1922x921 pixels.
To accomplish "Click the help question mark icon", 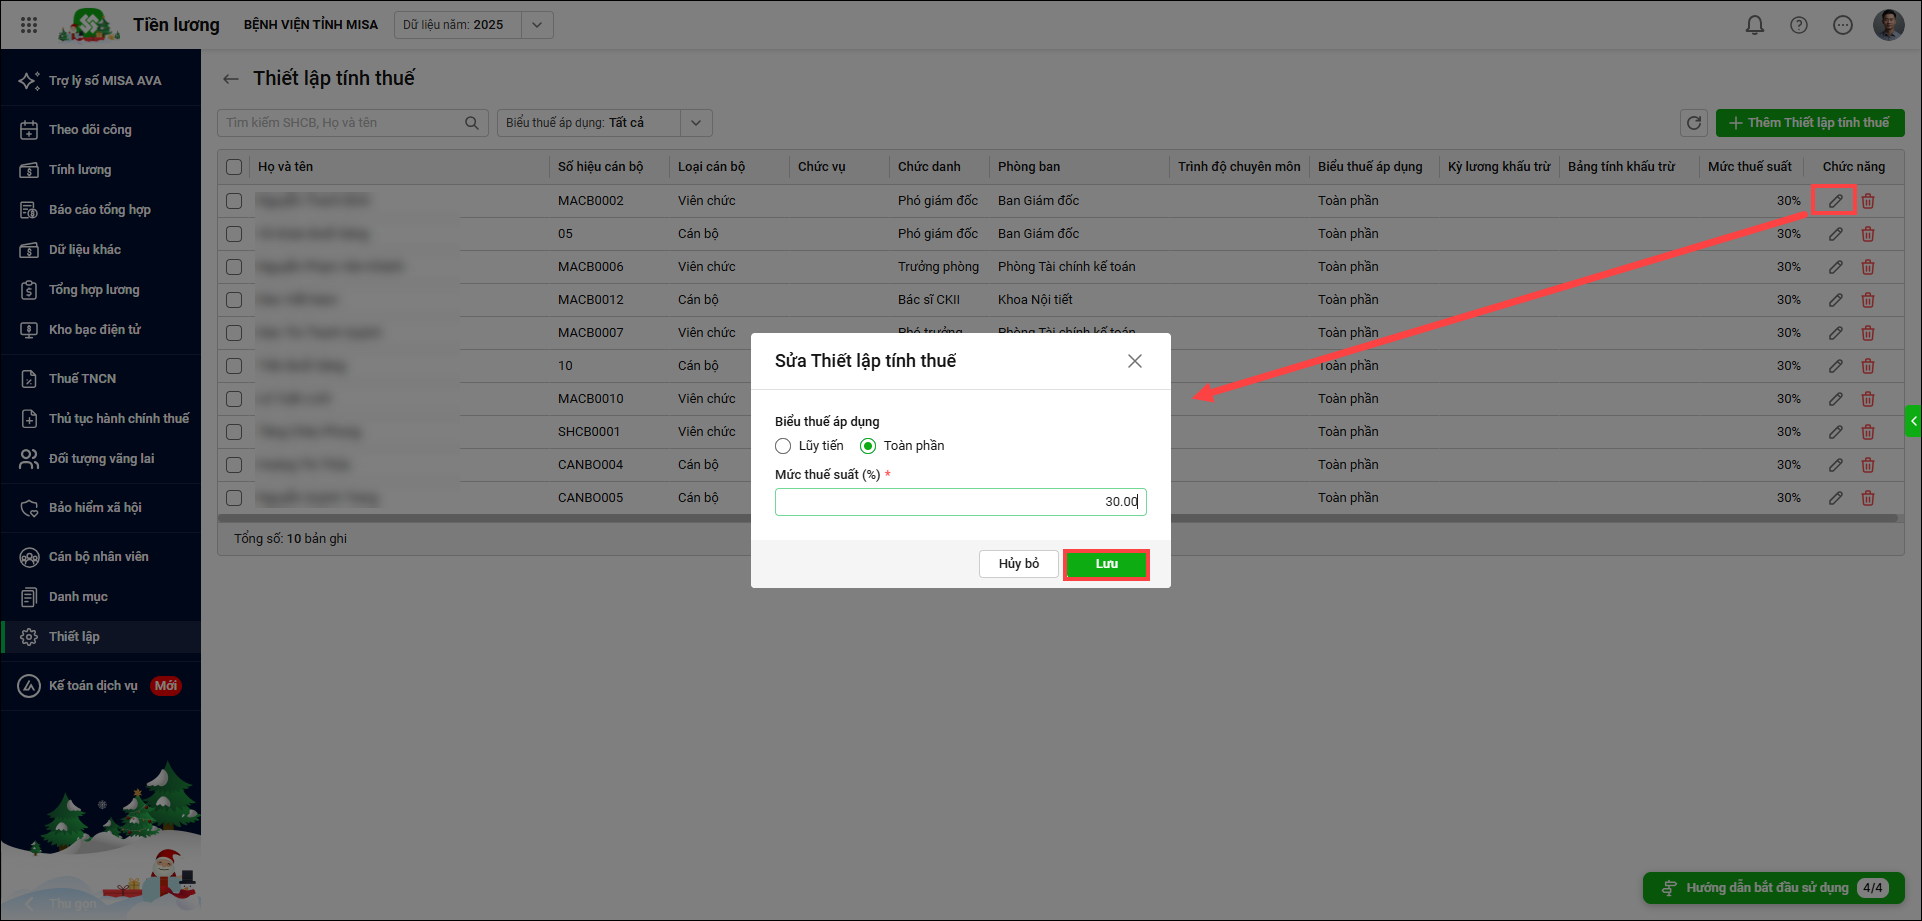I will [x=1798, y=25].
